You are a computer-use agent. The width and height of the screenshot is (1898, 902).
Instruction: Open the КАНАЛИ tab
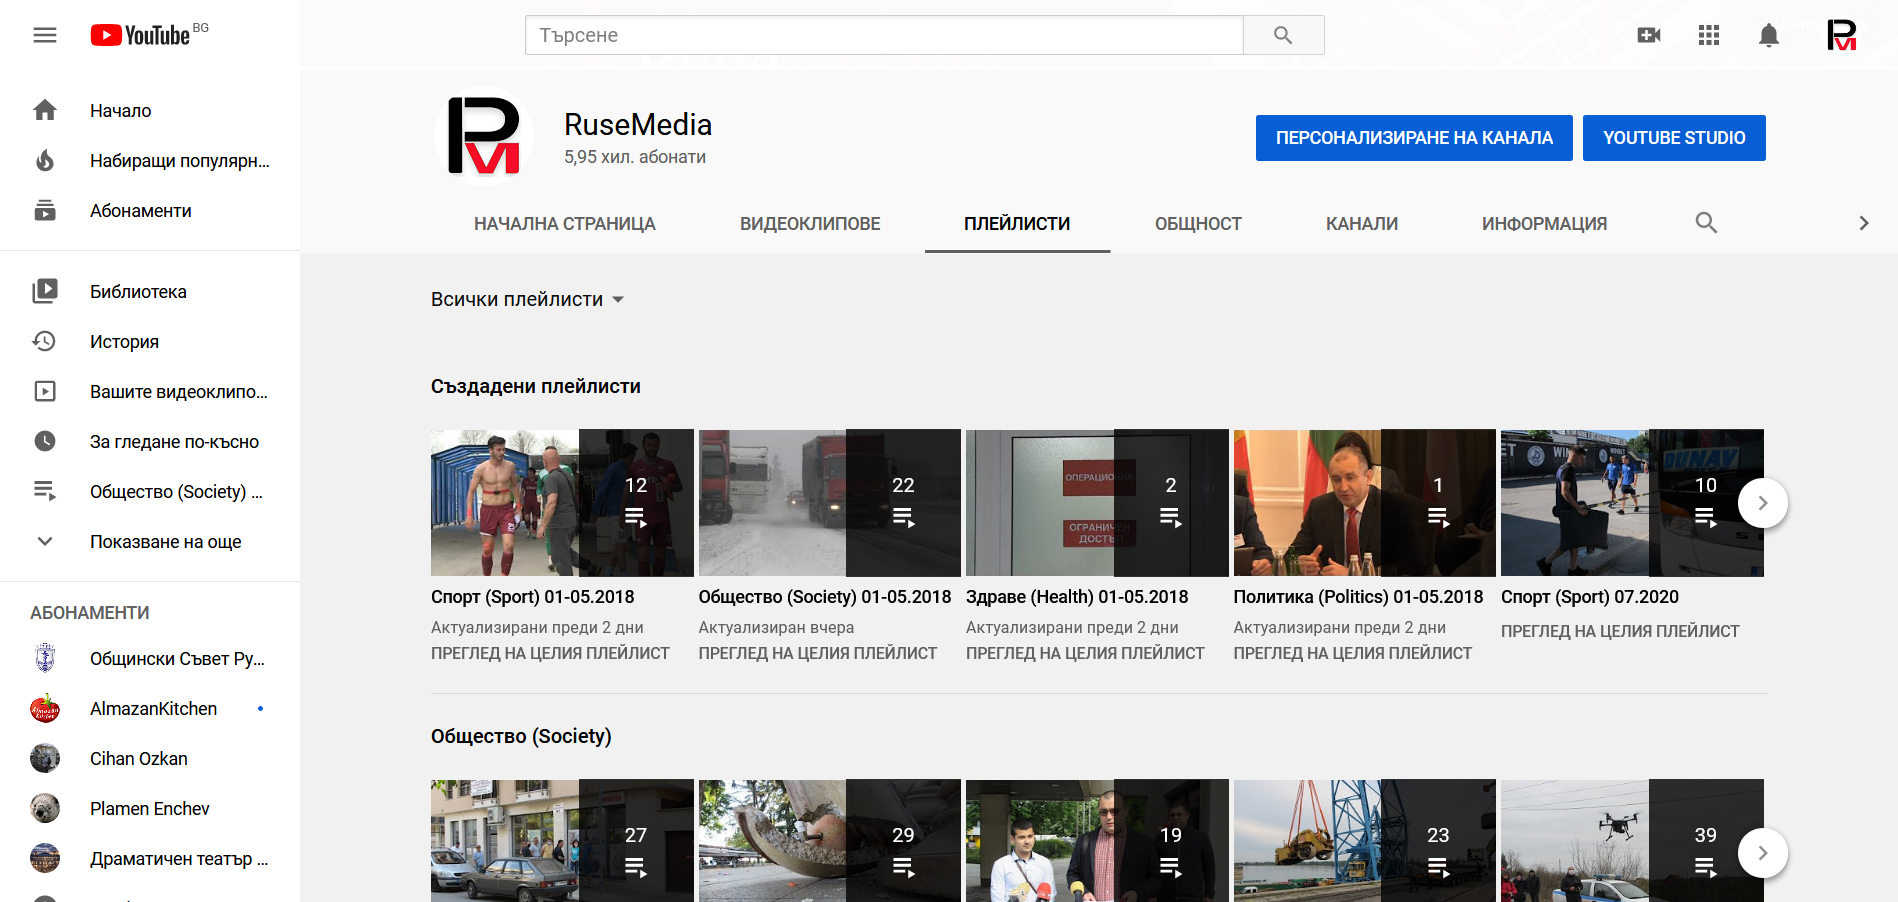coord(1362,224)
